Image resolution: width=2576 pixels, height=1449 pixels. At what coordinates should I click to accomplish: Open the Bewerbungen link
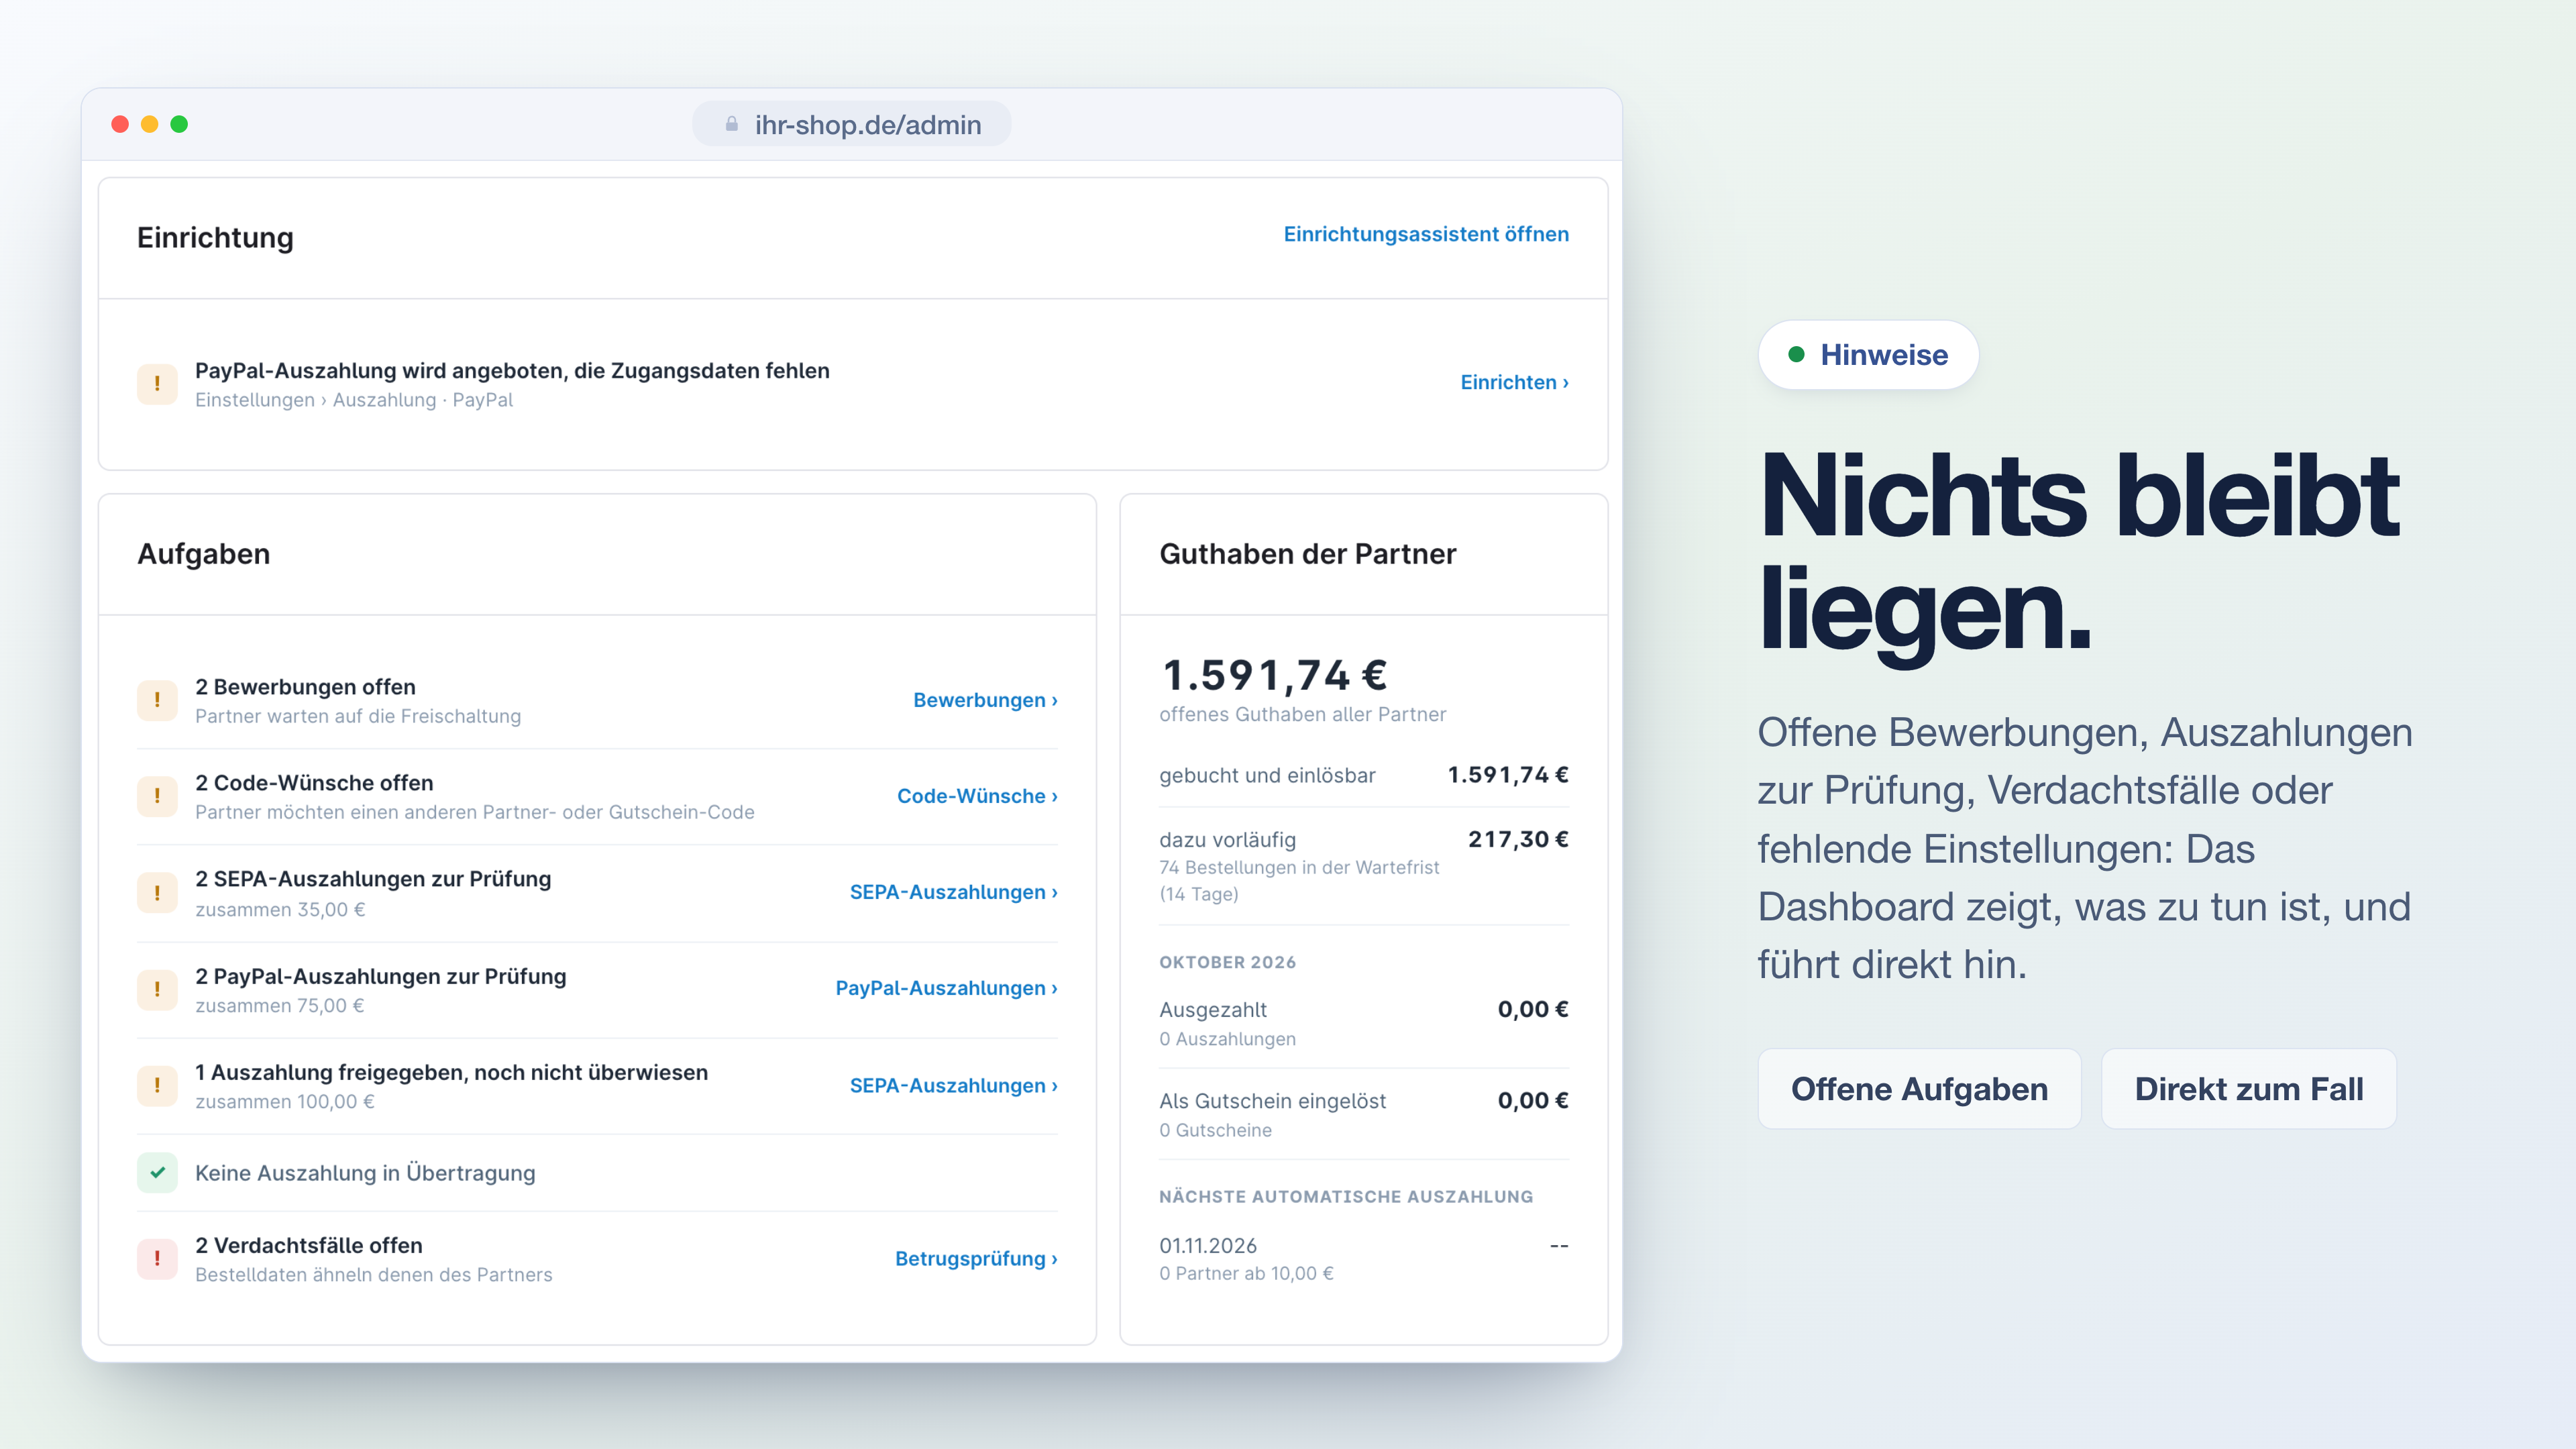pyautogui.click(x=985, y=700)
